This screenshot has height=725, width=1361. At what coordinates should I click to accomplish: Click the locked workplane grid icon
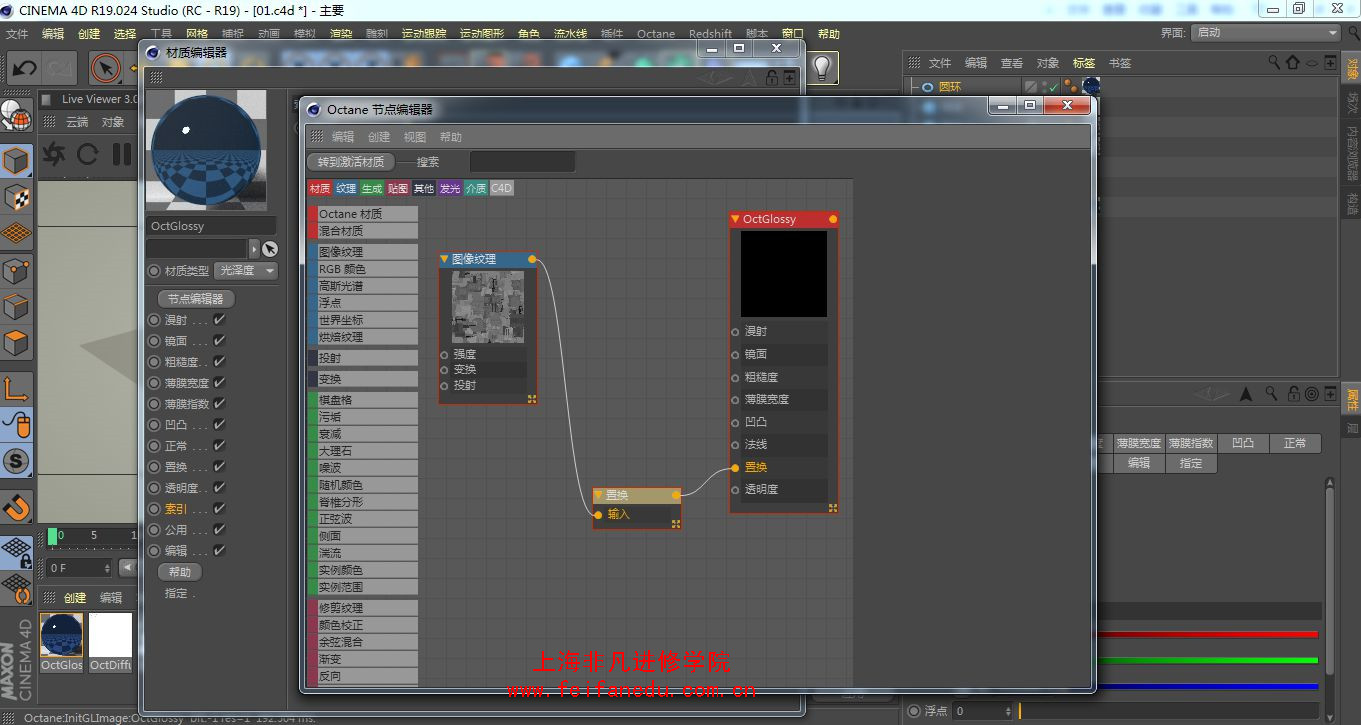(16, 551)
